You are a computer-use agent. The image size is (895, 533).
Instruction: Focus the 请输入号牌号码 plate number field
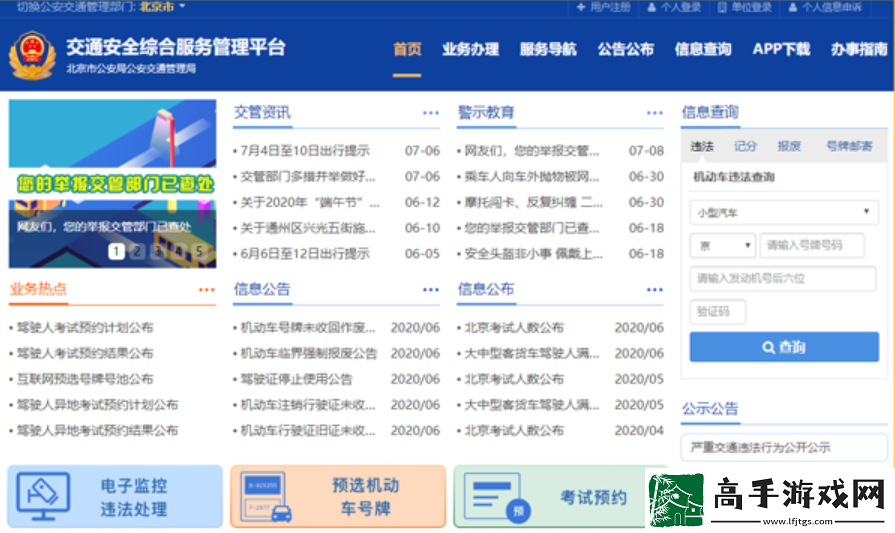812,245
